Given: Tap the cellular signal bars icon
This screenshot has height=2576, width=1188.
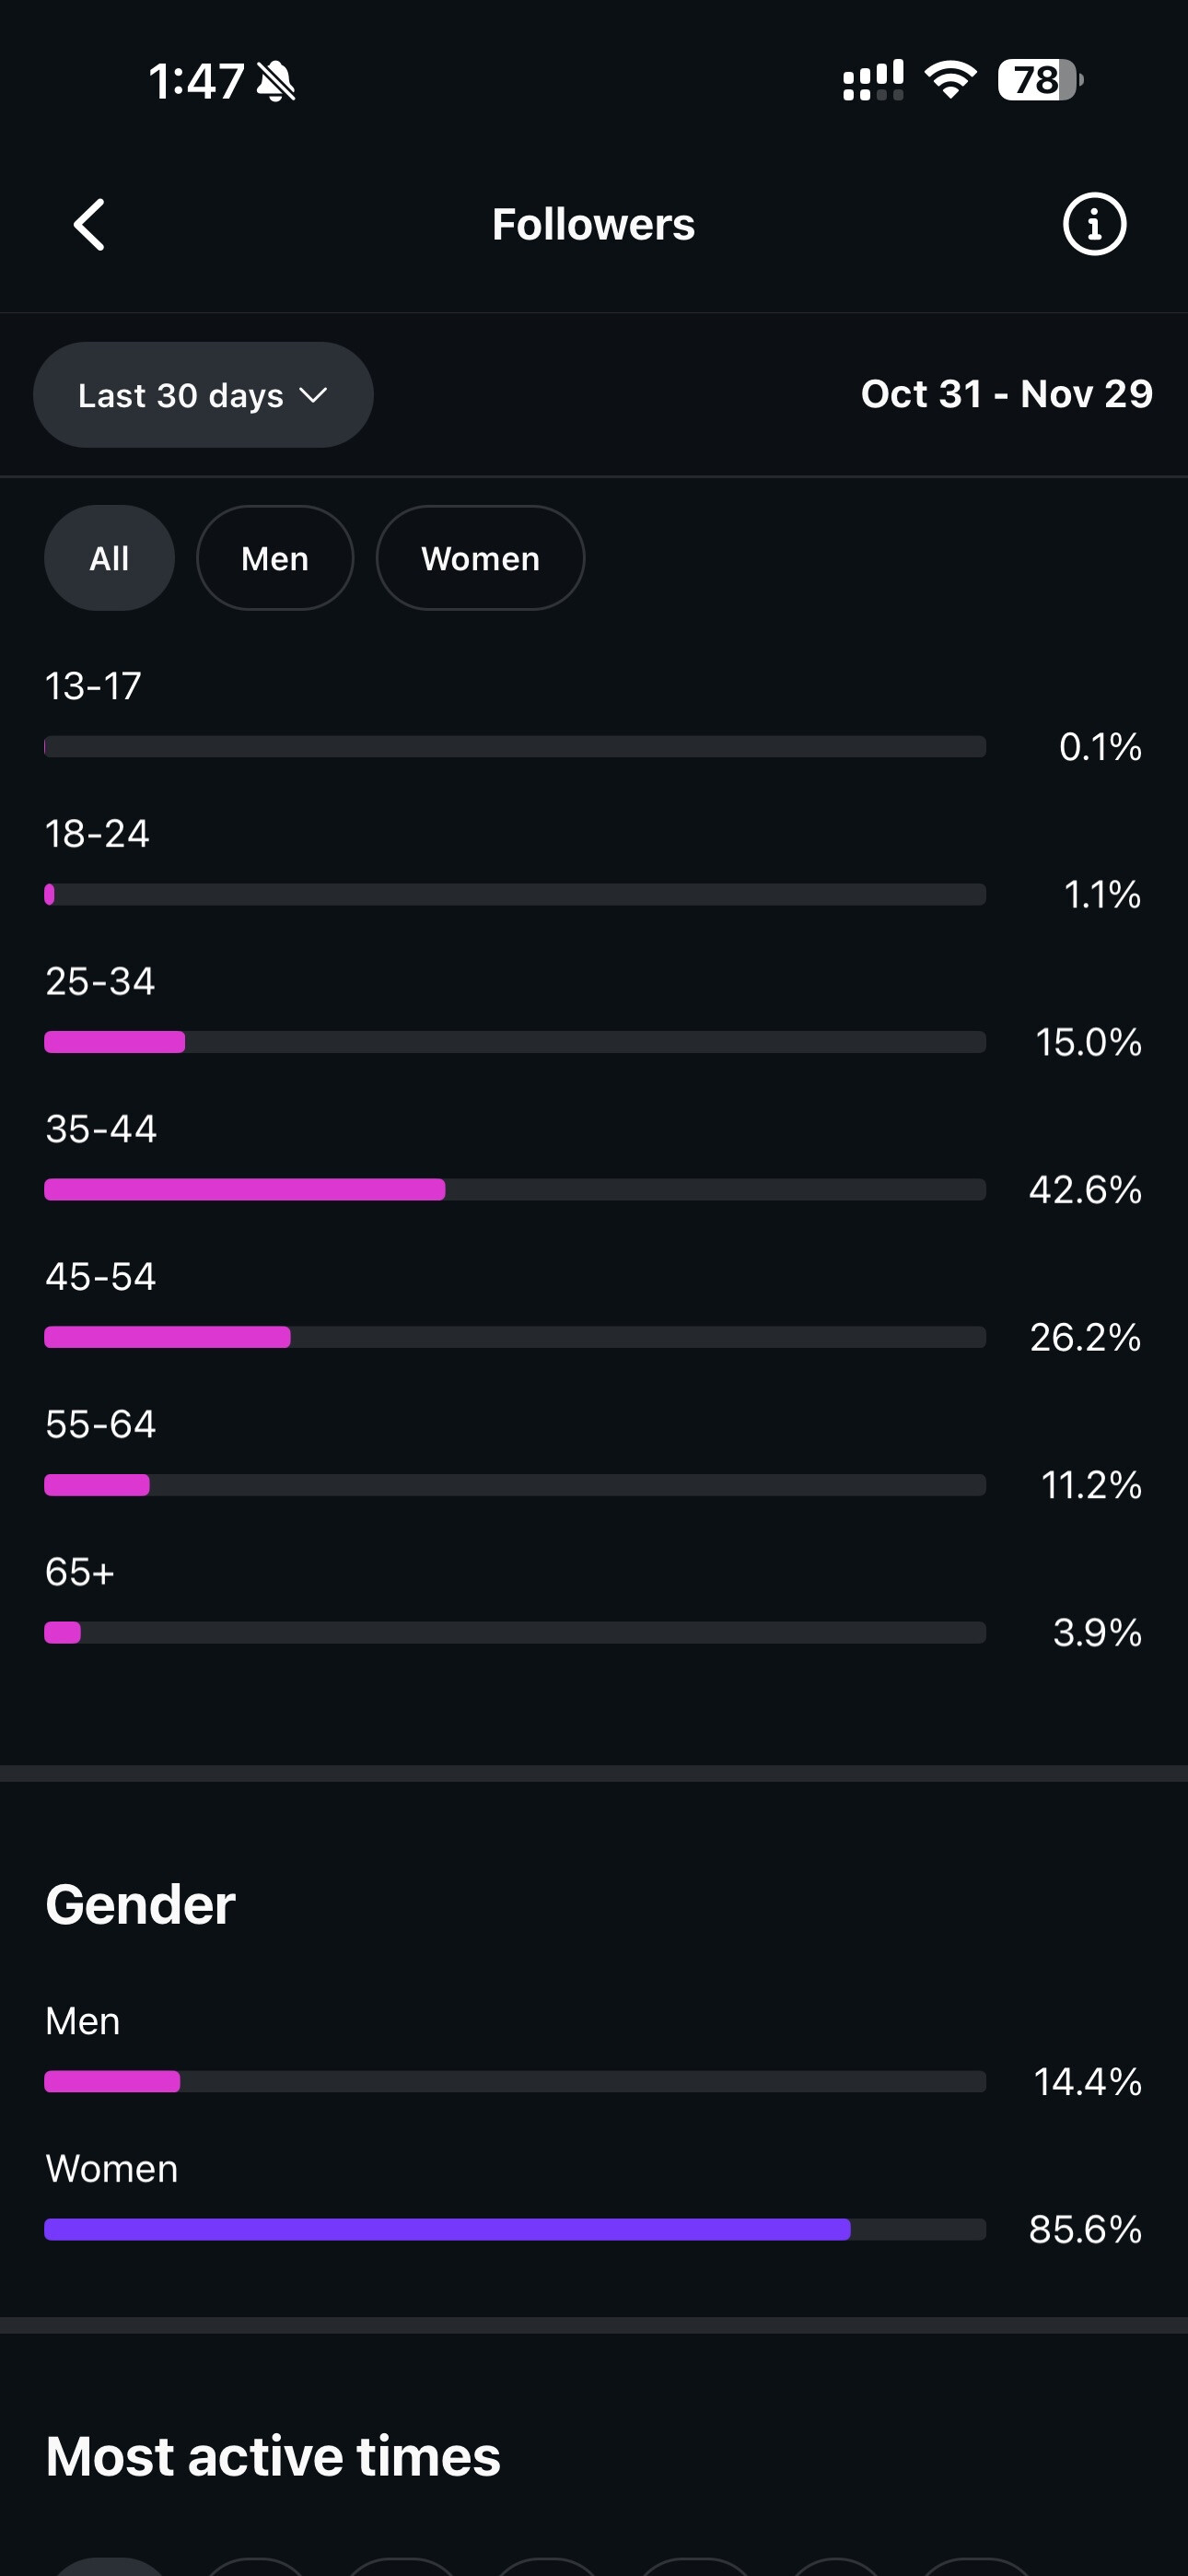Looking at the screenshot, I should click(x=873, y=80).
